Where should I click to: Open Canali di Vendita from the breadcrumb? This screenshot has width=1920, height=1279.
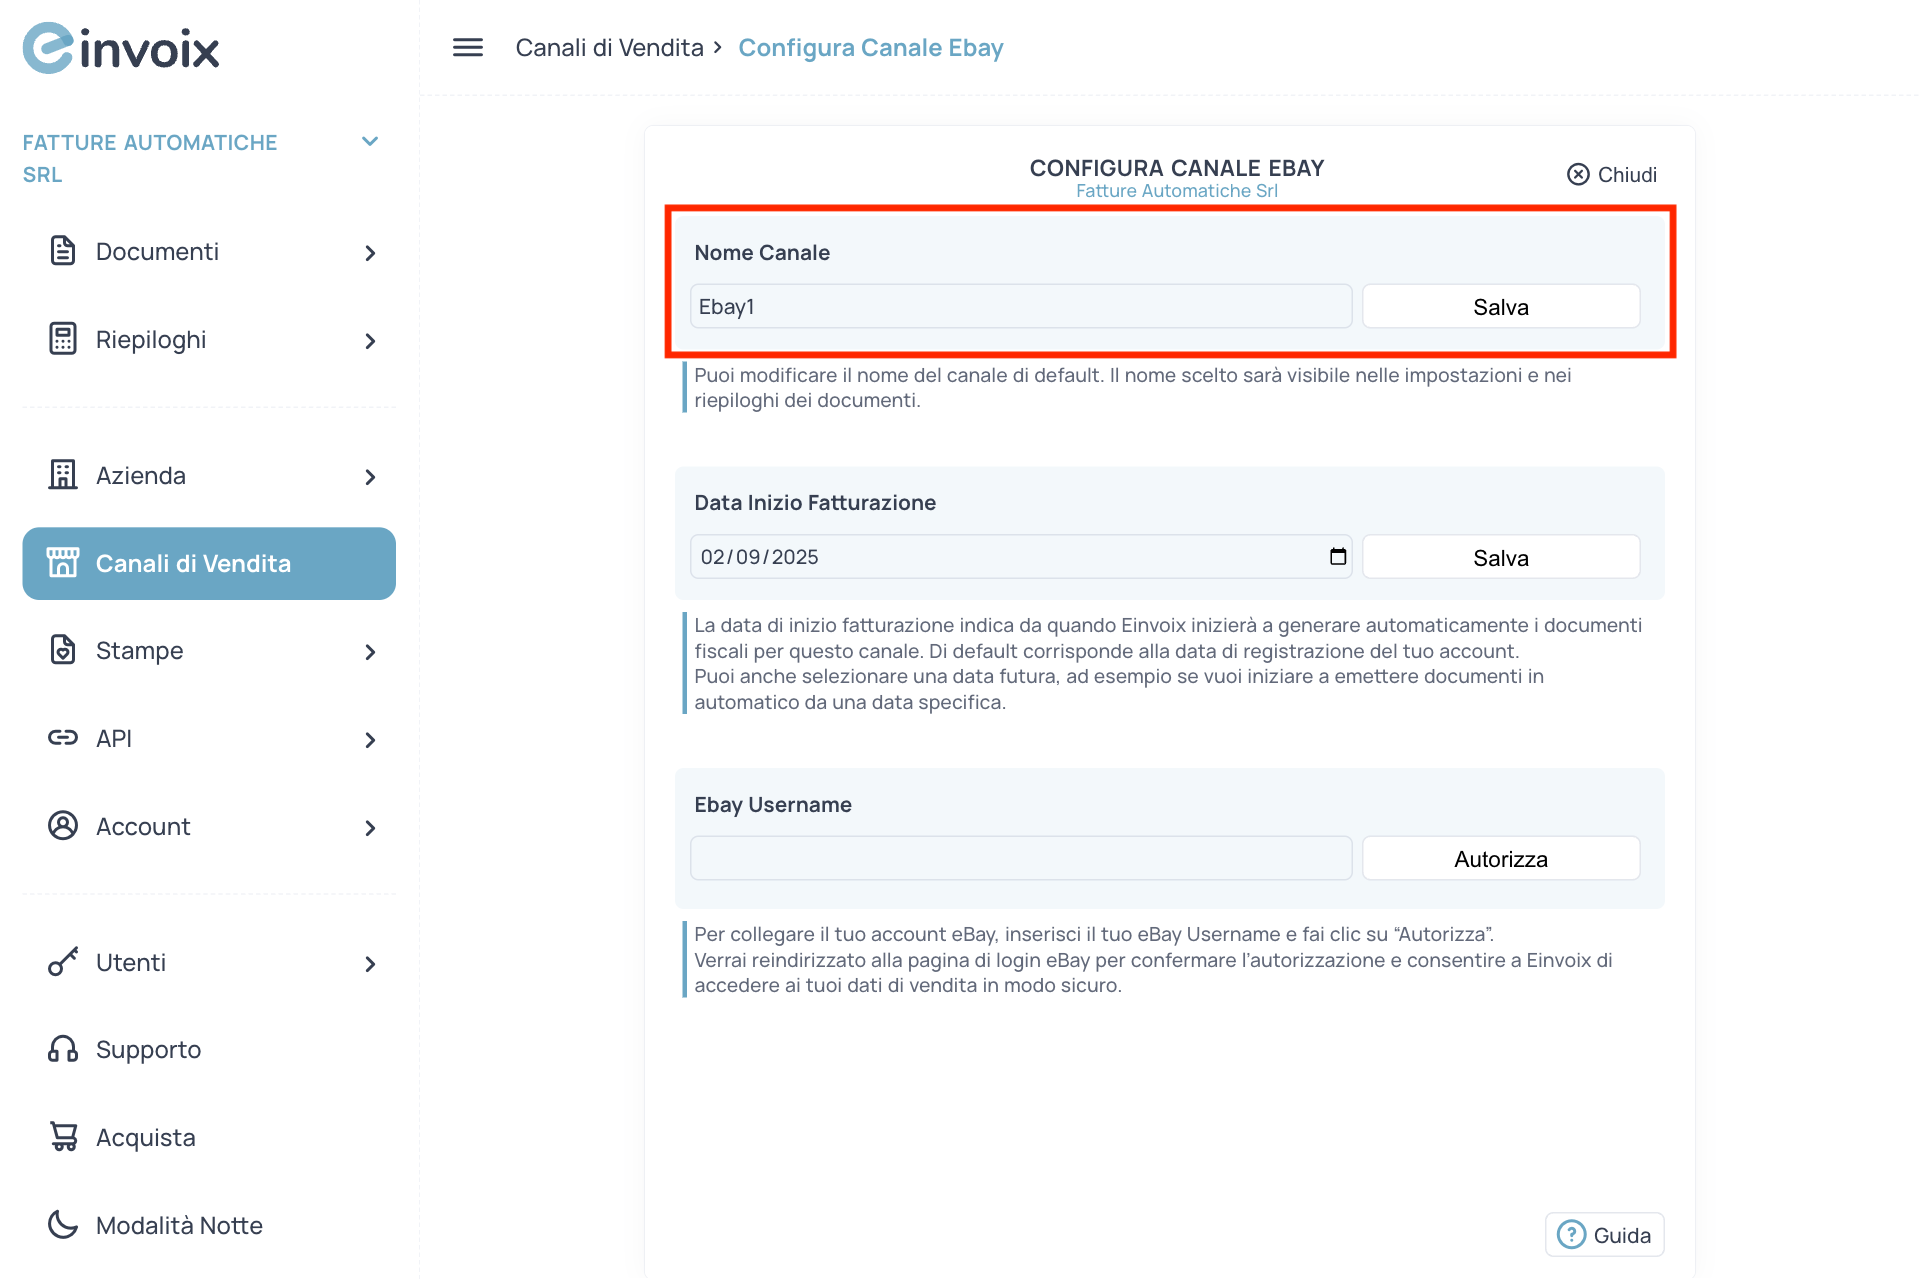(x=609, y=47)
